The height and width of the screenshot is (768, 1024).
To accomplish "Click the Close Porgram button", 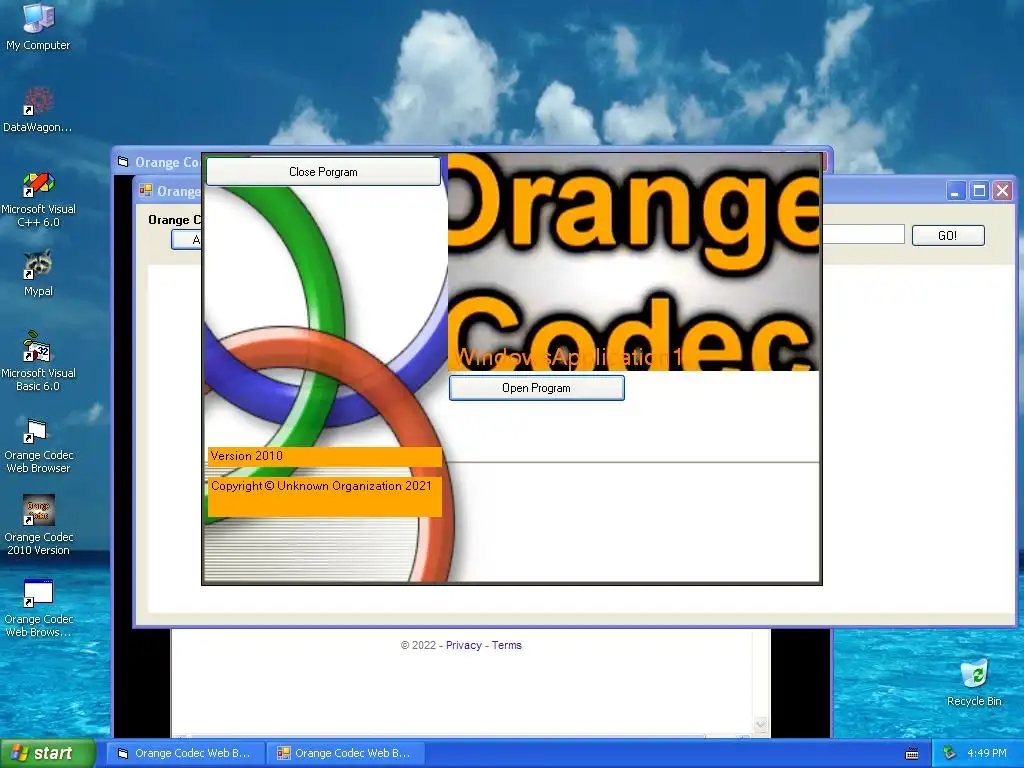I will 323,172.
